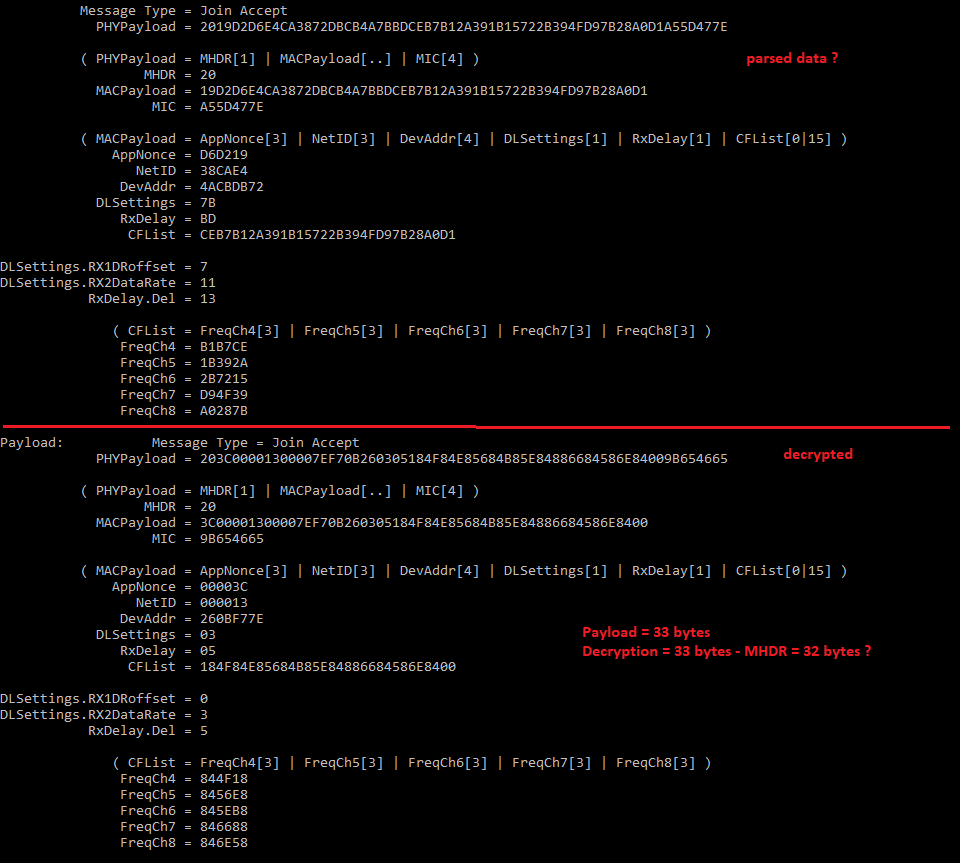Click the DevAddr value 260BF77E
Image resolution: width=961 pixels, height=863 pixels.
[x=232, y=619]
